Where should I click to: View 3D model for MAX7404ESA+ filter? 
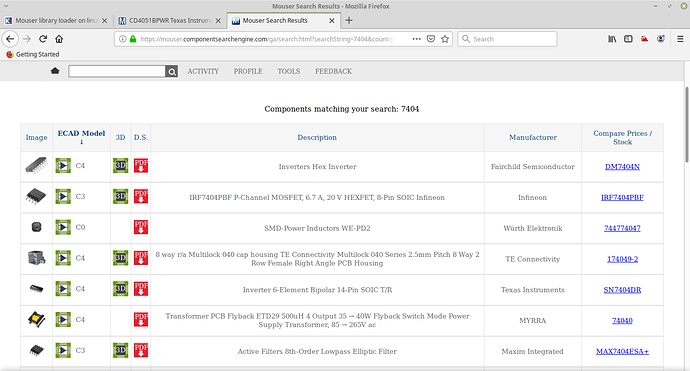[121, 350]
